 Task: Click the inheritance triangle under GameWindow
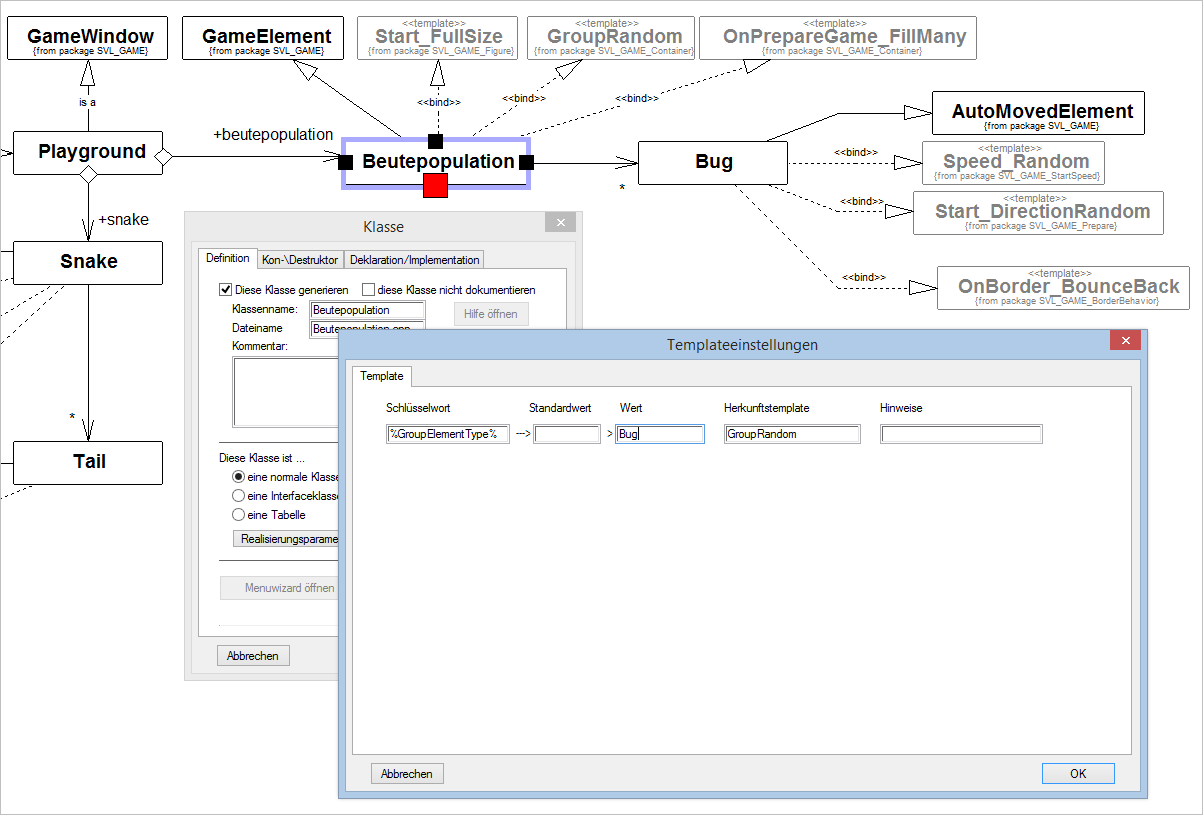(x=88, y=70)
